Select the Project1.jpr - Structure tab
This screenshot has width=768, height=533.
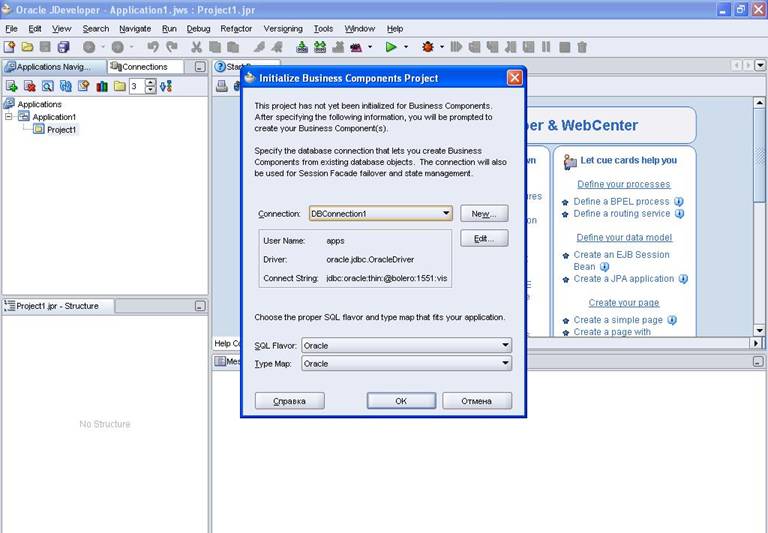point(58,306)
